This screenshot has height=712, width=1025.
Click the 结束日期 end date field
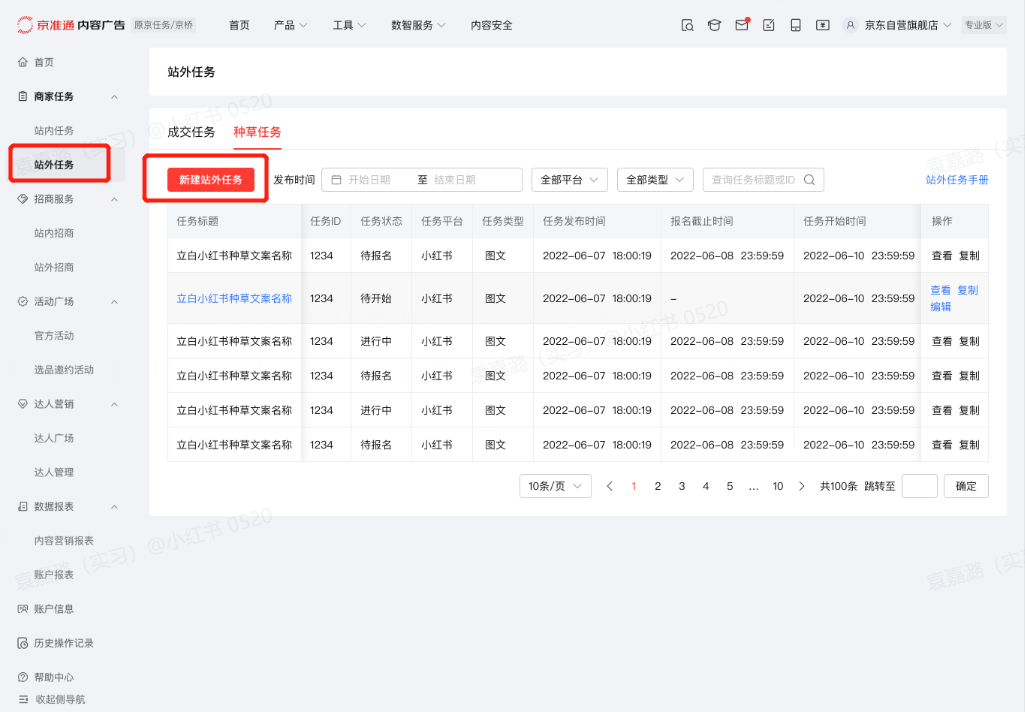455,180
